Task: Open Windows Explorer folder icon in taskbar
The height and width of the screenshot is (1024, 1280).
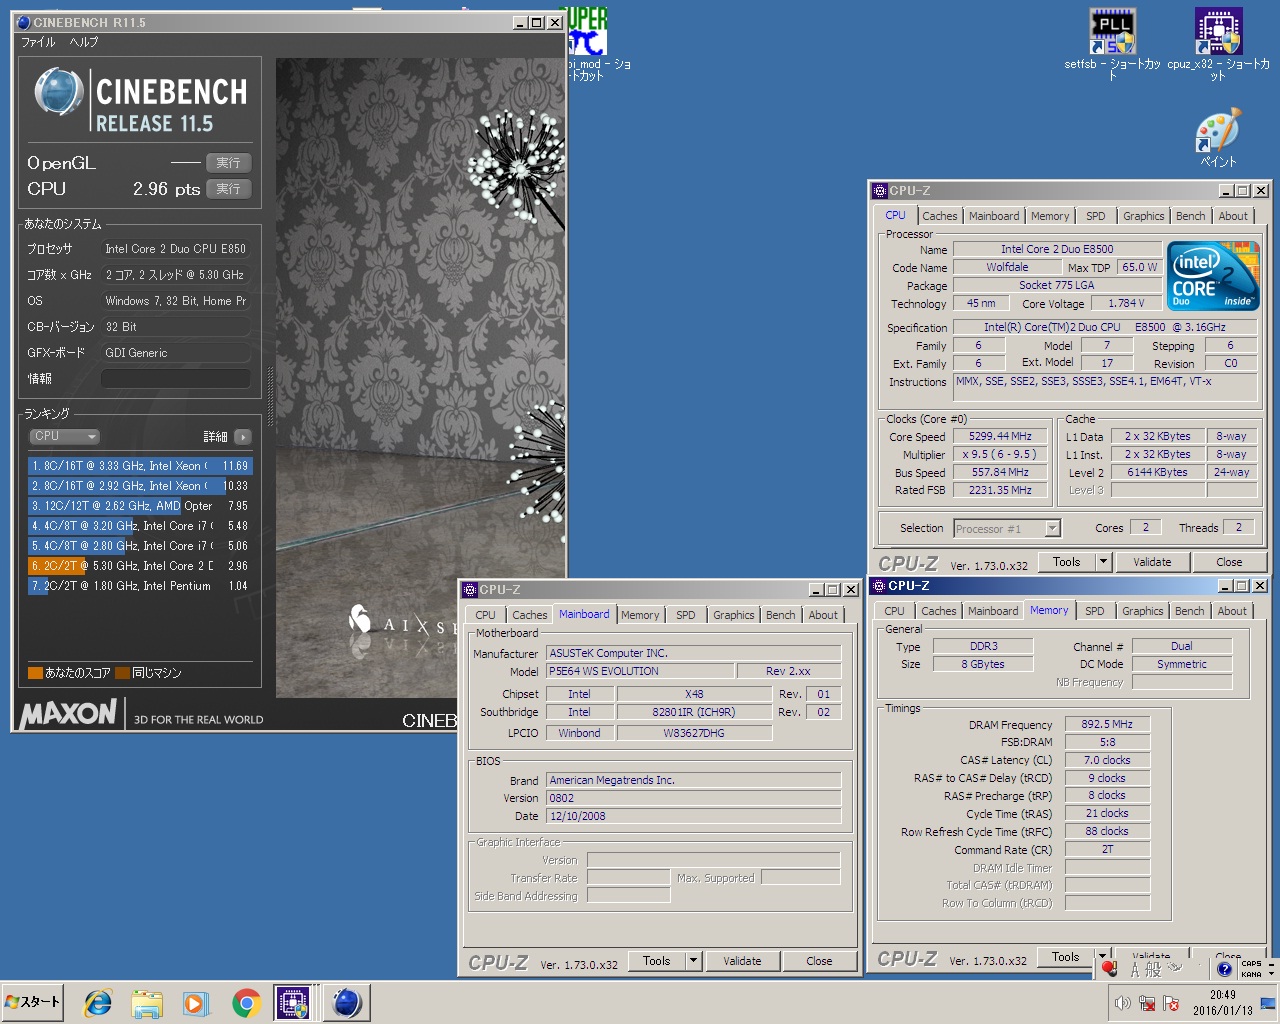Action: tap(147, 1003)
